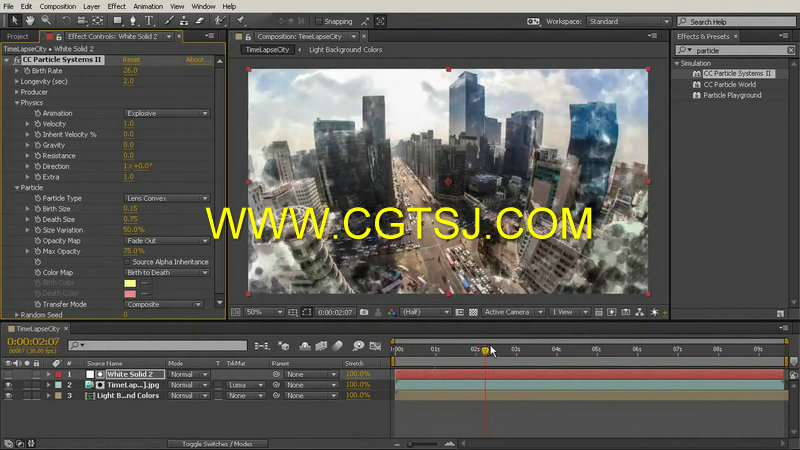Enable motion blur switch in timeline
This screenshot has width=800, height=450.
coord(338,345)
